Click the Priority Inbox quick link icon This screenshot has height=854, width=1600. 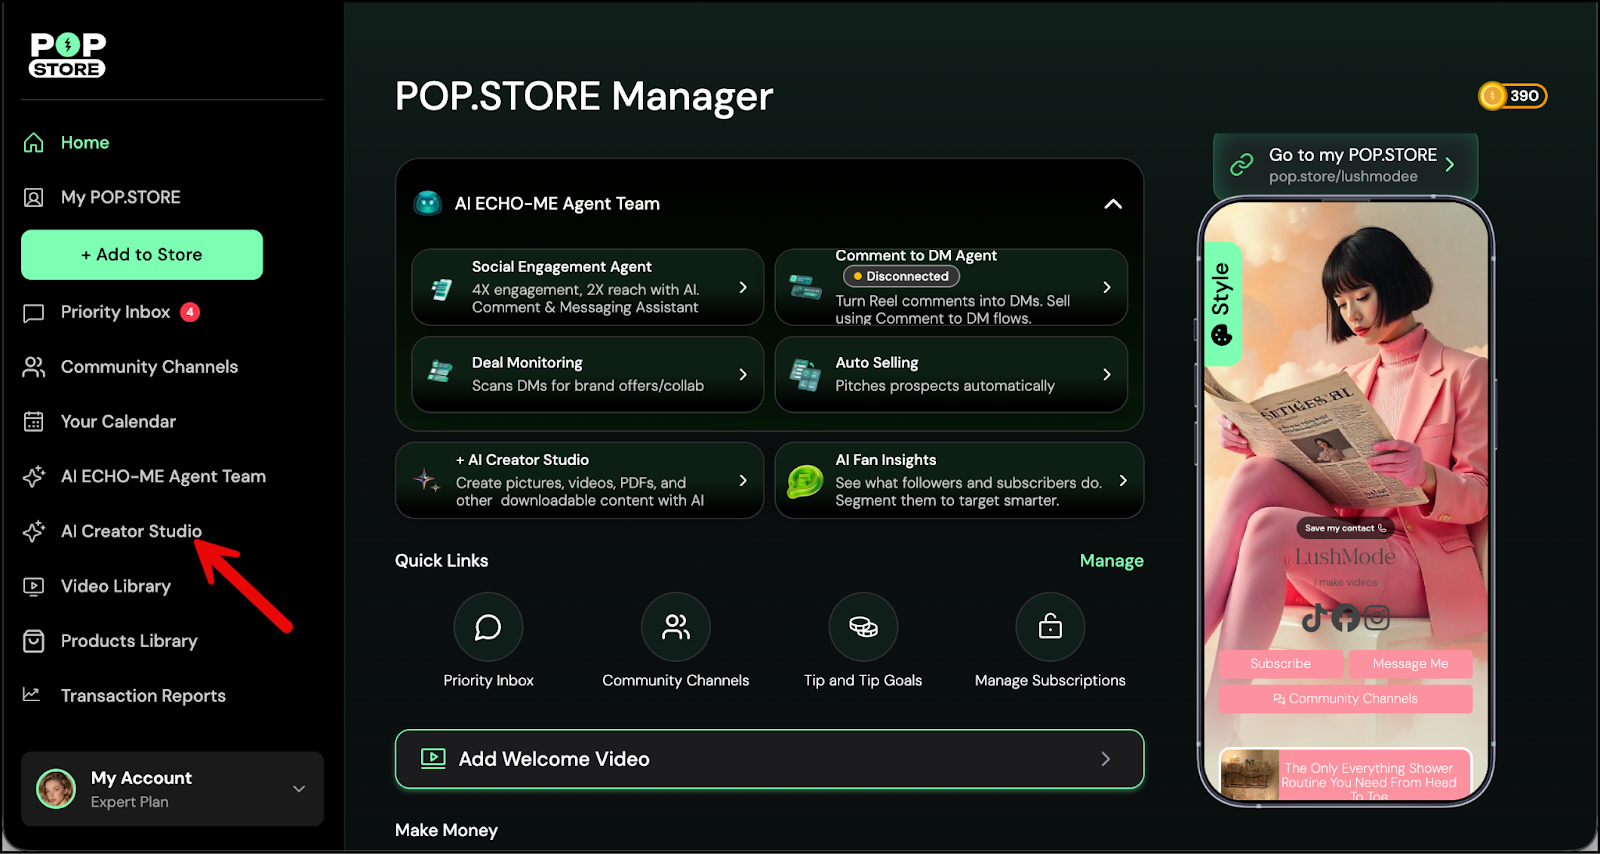[x=488, y=627]
